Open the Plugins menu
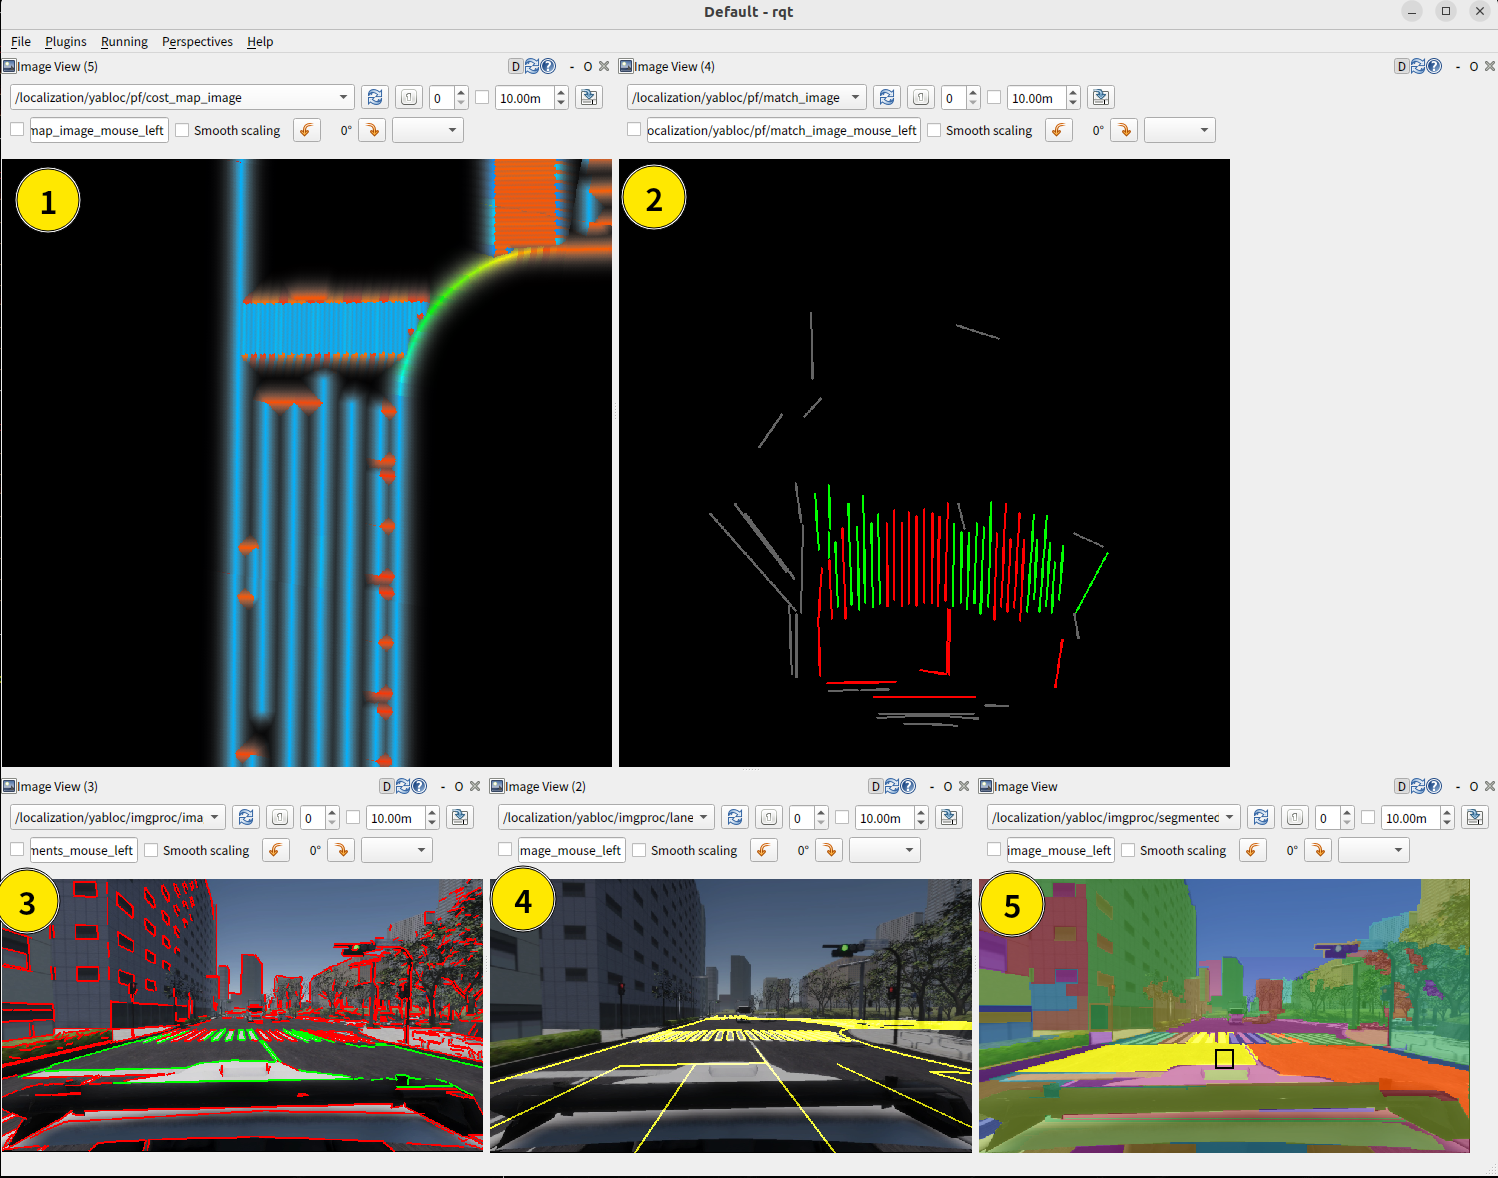The height and width of the screenshot is (1178, 1498). [x=65, y=41]
